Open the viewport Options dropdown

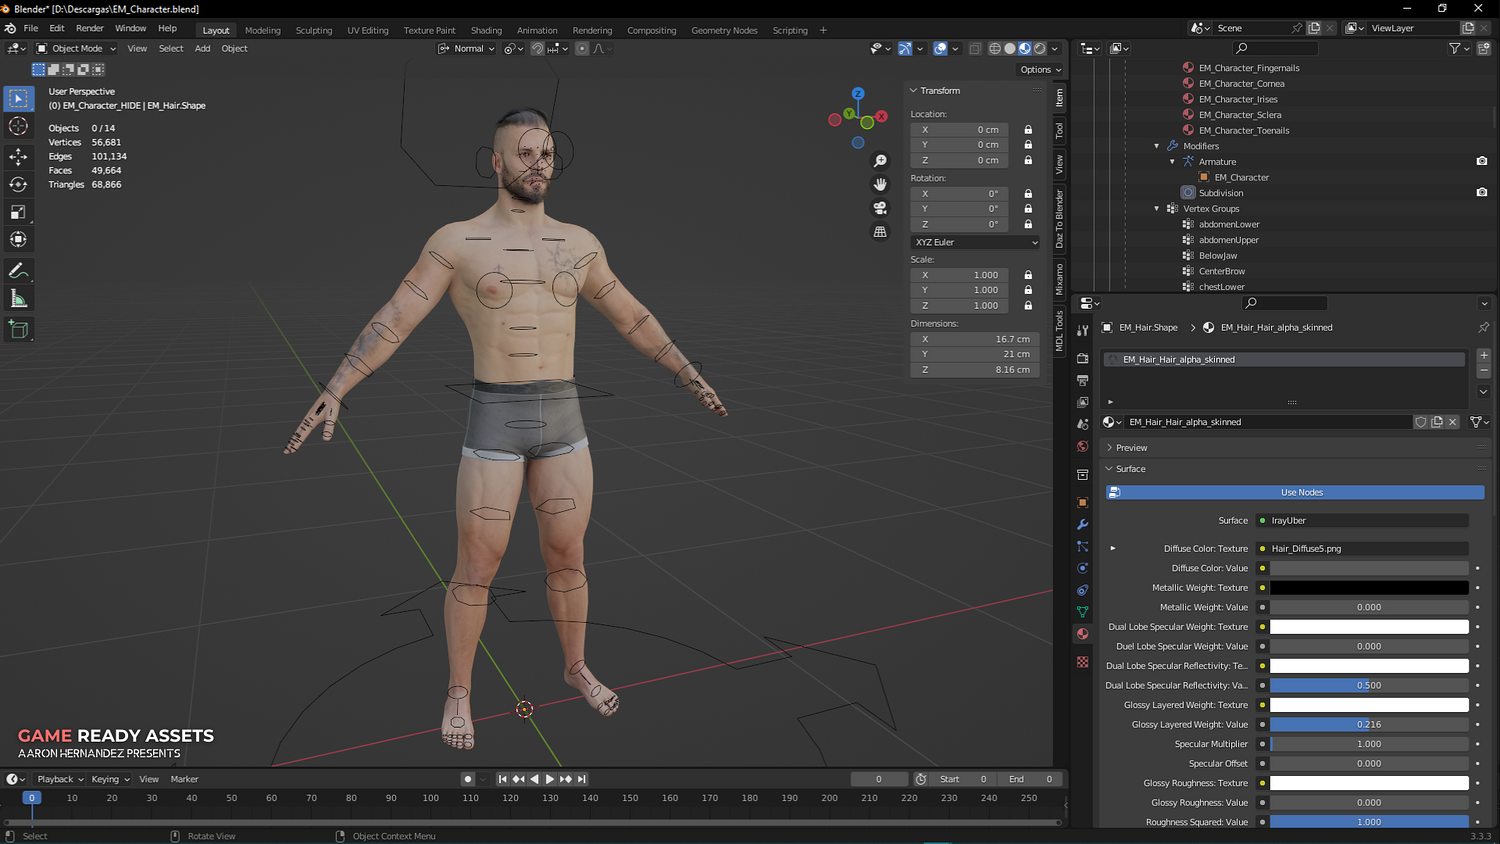[1040, 69]
